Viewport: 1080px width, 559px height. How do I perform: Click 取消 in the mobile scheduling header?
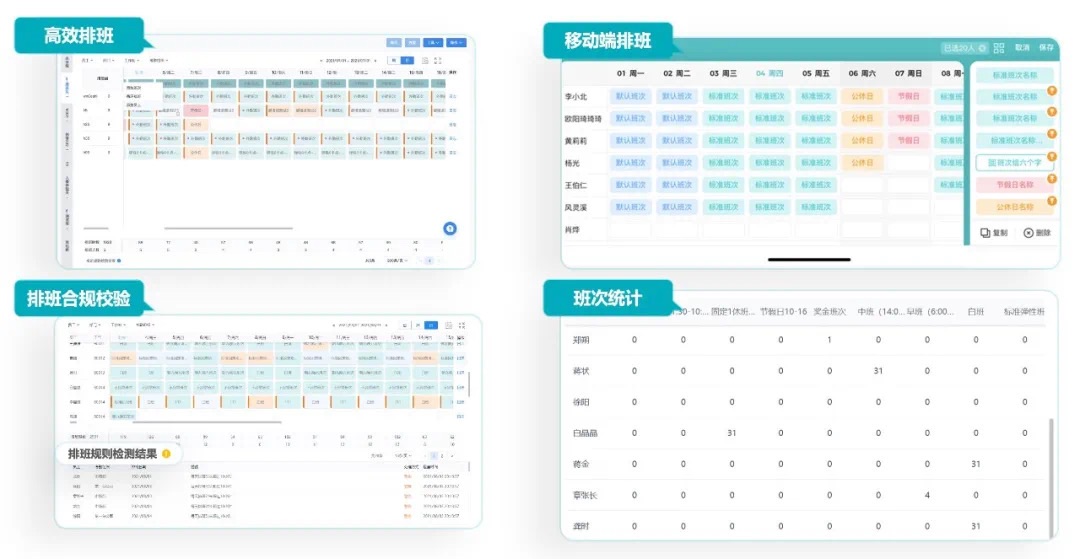pos(1022,48)
